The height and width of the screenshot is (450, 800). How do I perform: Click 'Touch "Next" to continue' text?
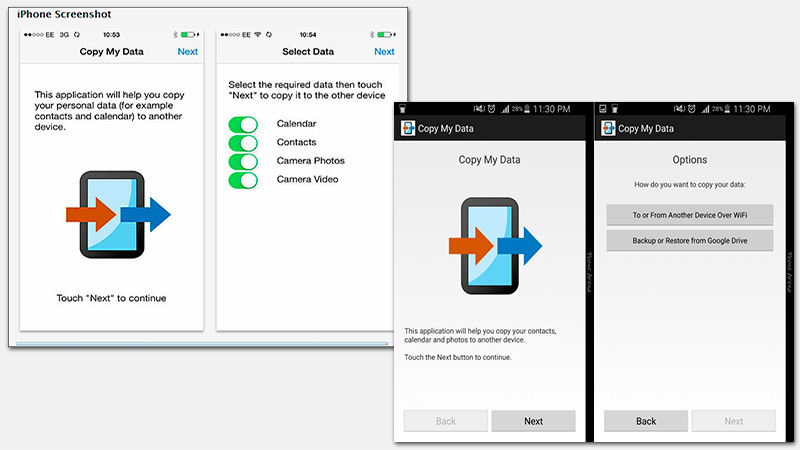(111, 298)
